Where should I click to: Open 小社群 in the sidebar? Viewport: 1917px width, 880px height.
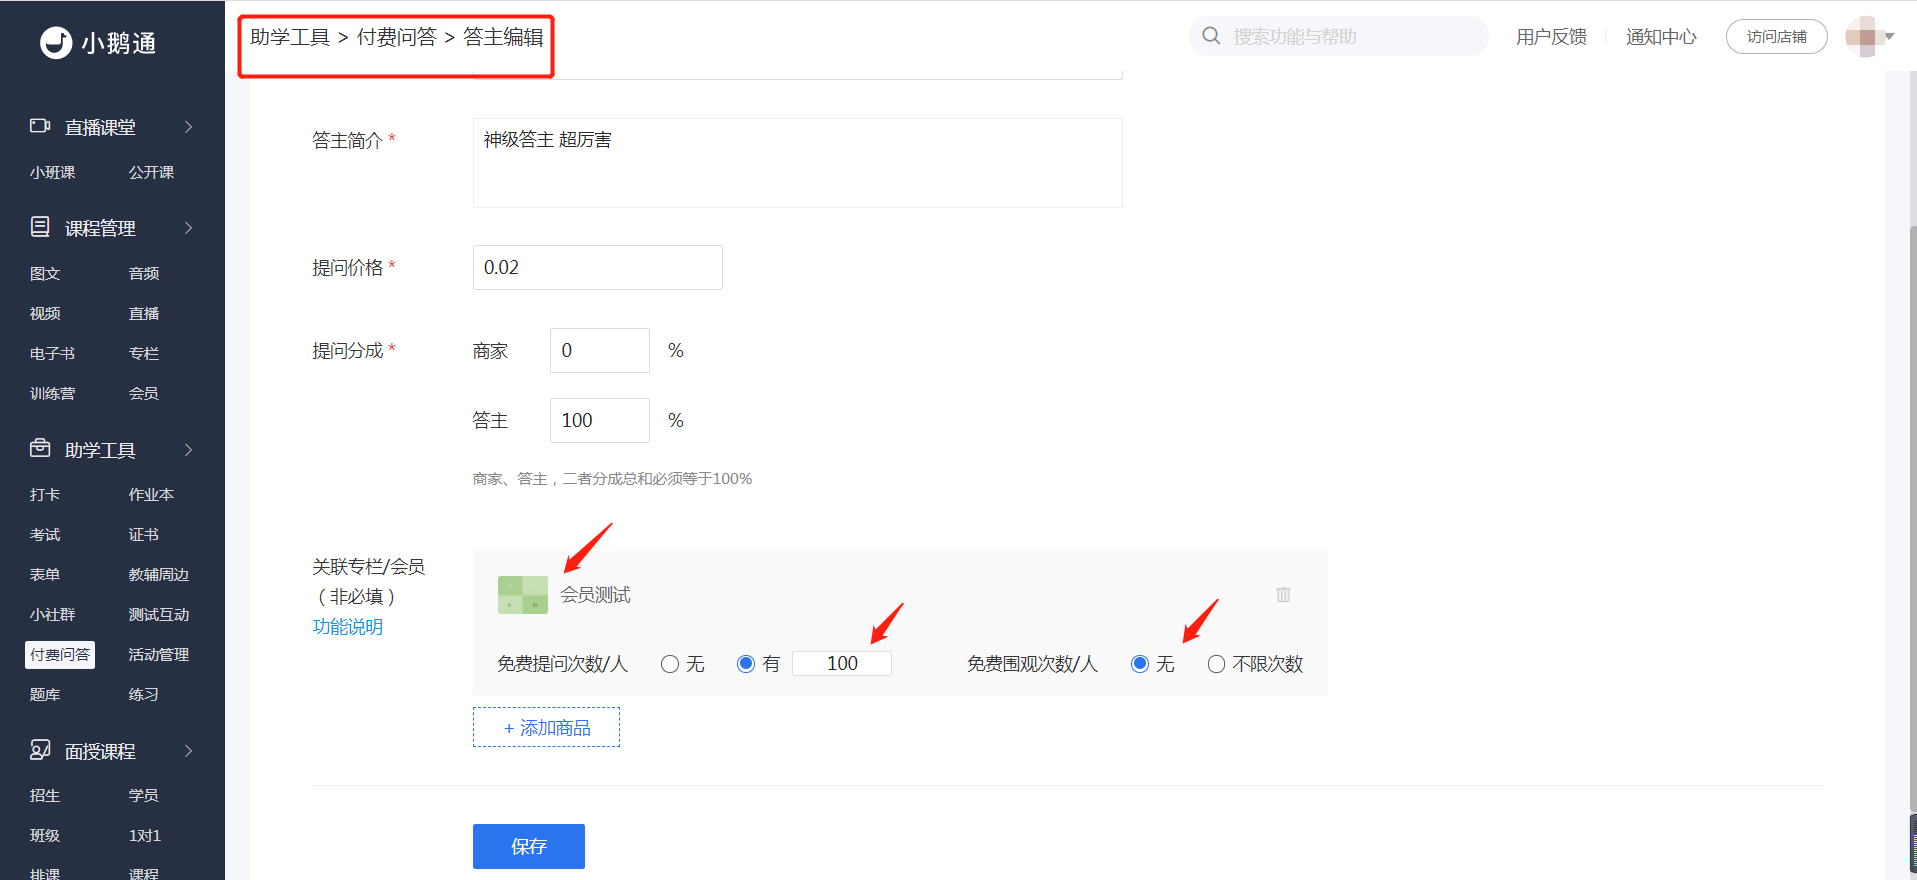(x=52, y=614)
